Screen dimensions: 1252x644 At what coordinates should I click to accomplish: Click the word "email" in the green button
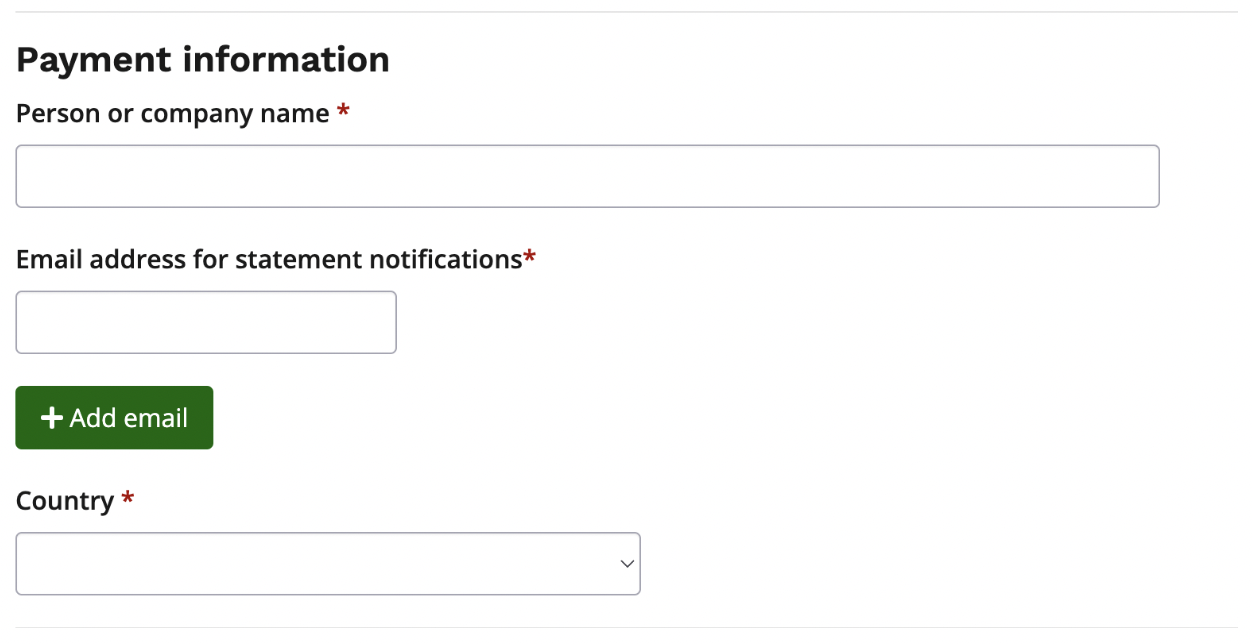(155, 418)
